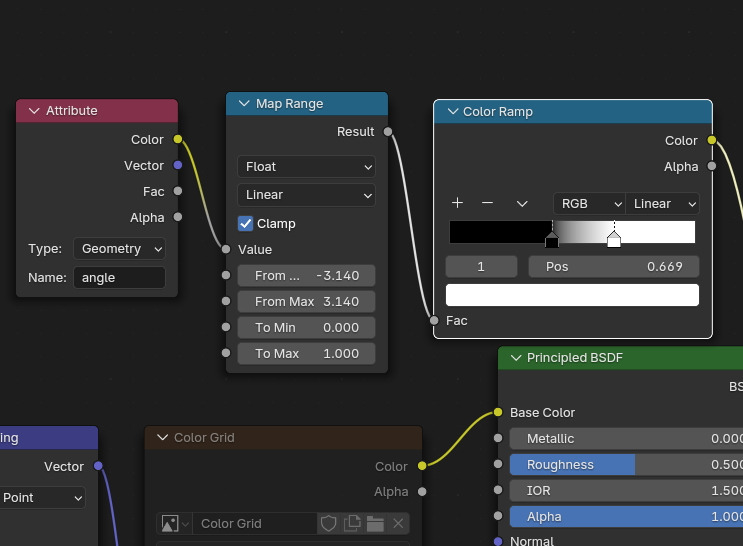Click the To Min 0.000 field
The height and width of the screenshot is (546, 743).
pos(307,328)
